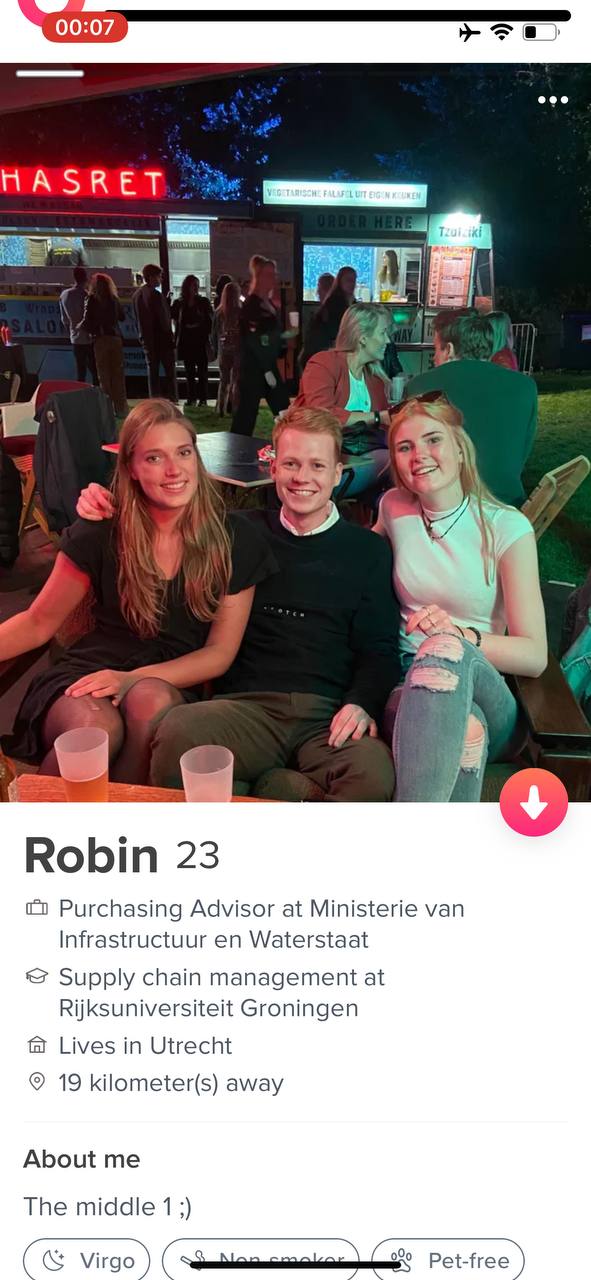Screen dimensions: 591x1280
Task: Tap the pink down-arrow collapse profile button
Action: point(534,802)
